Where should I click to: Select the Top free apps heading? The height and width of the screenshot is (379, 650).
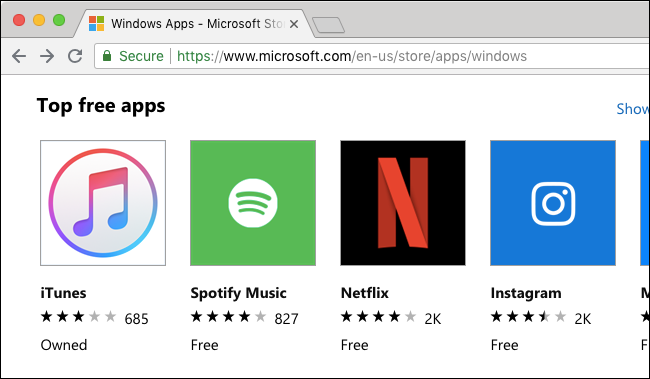pyautogui.click(x=101, y=106)
